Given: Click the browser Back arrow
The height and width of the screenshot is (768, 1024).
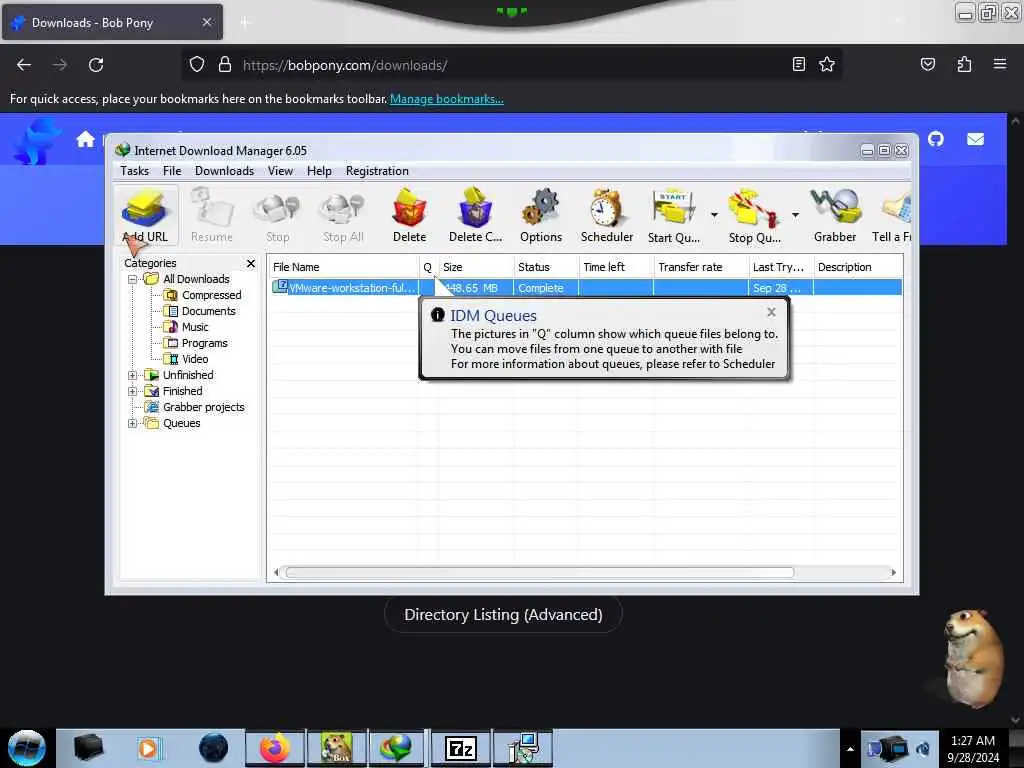Looking at the screenshot, I should point(24,65).
